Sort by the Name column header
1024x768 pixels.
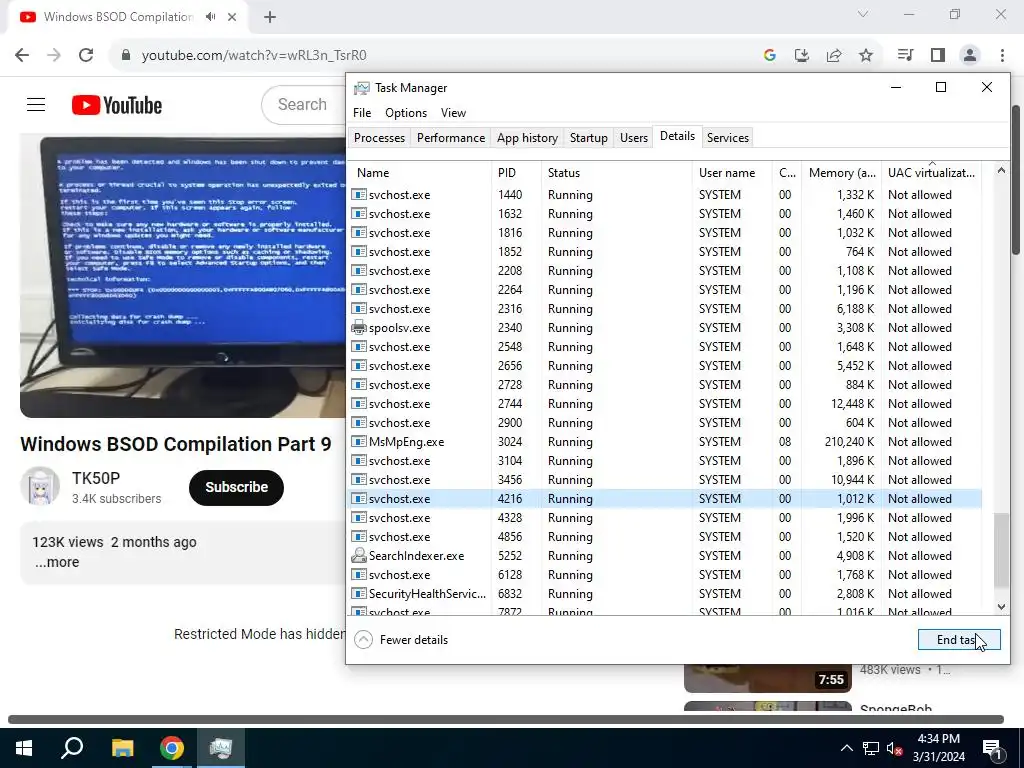[419, 173]
